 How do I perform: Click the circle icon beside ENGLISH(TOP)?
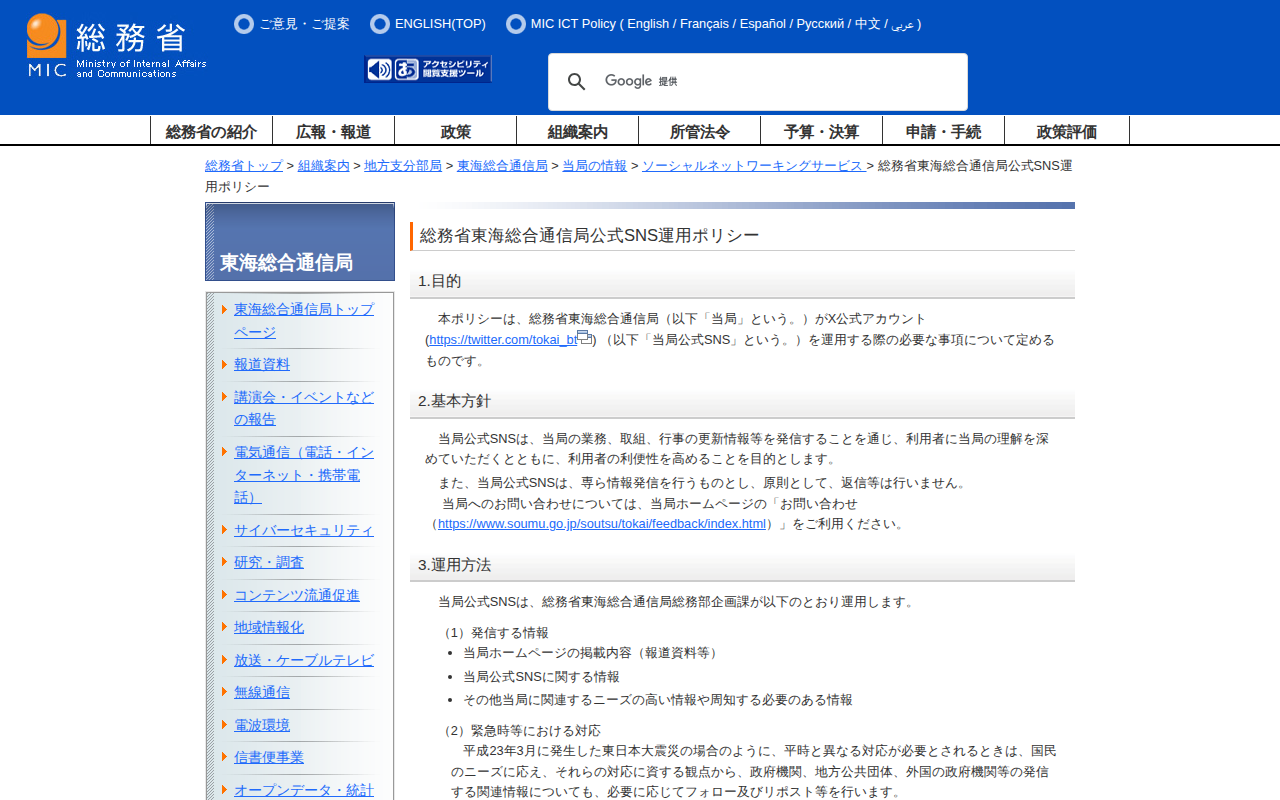(x=380, y=24)
